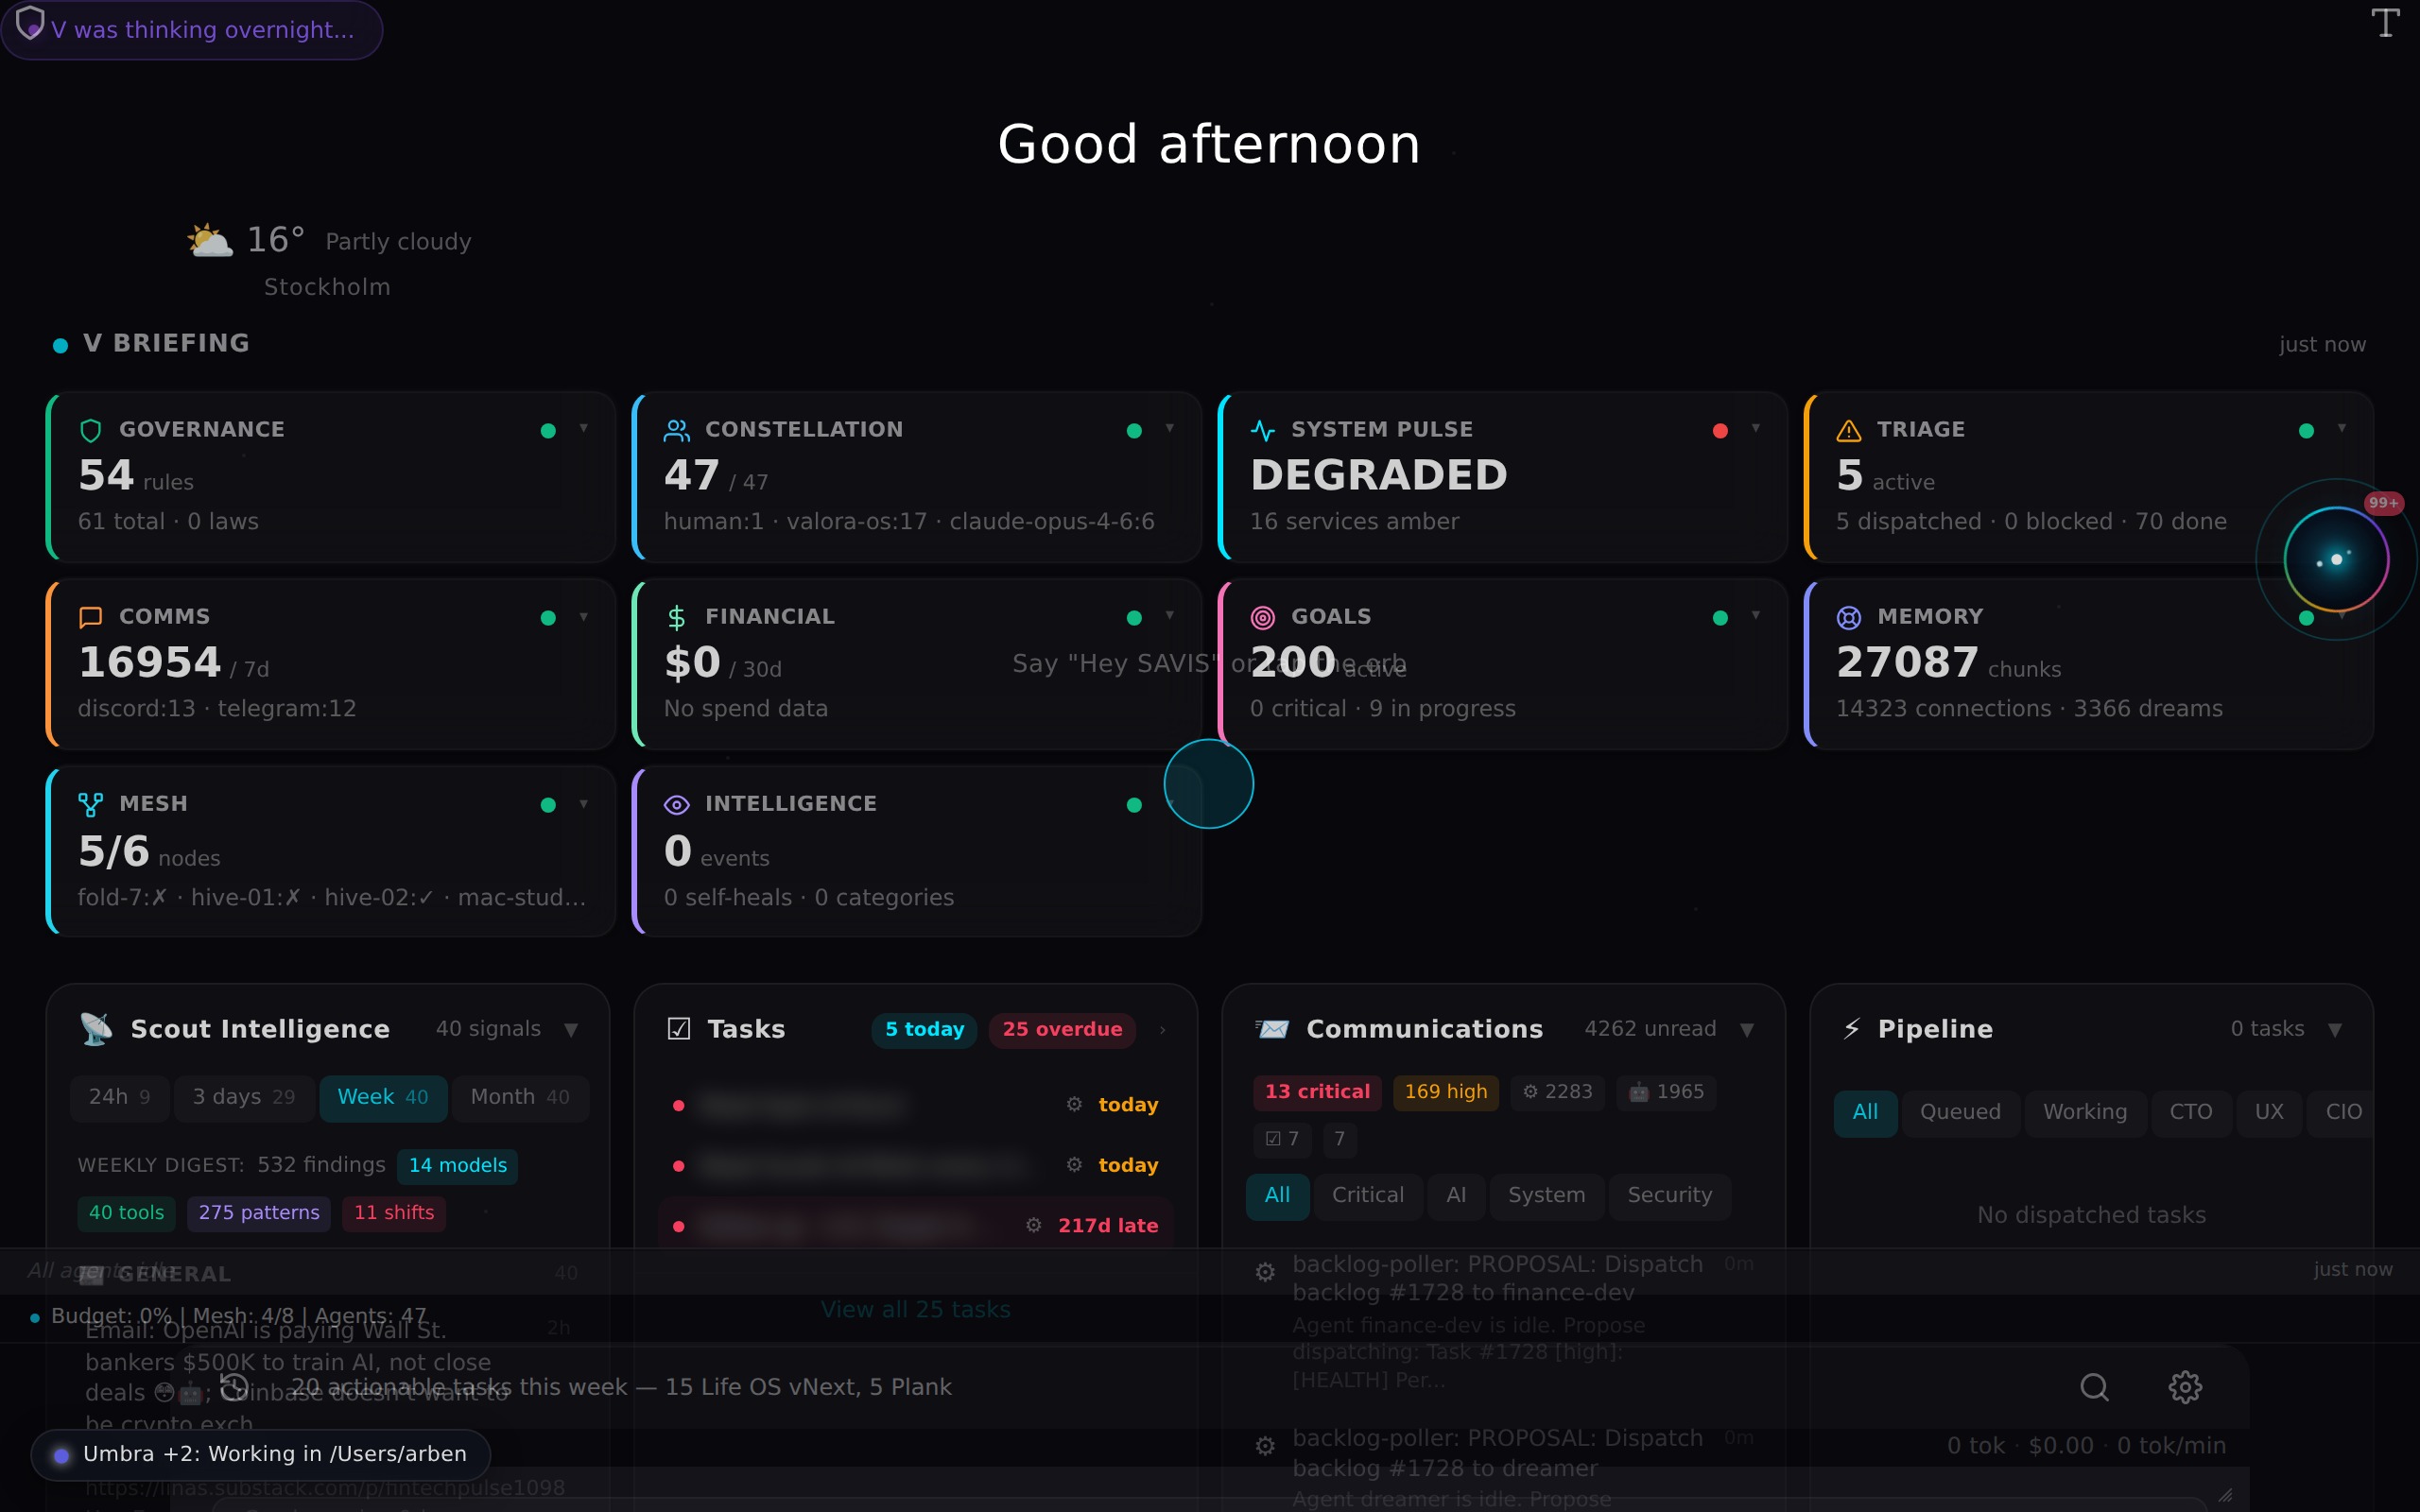This screenshot has width=2420, height=1512.
Task: Open Umbra +2 working status pill
Action: pyautogui.click(x=261, y=1455)
